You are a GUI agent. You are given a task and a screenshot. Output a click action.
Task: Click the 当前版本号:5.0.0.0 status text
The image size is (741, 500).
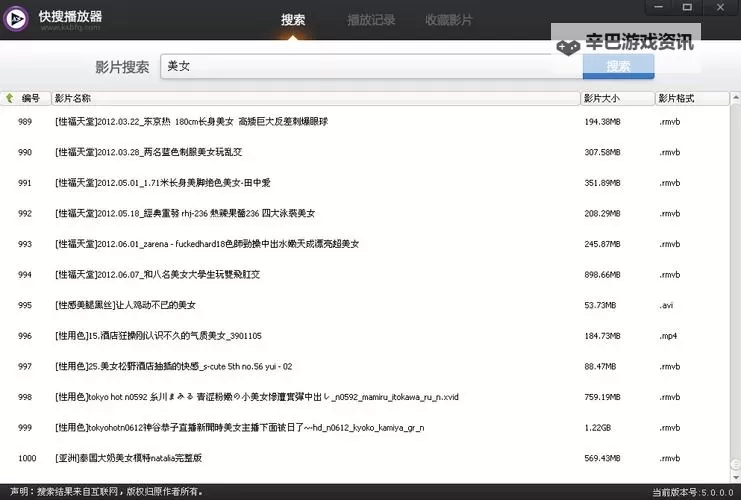coord(693,492)
